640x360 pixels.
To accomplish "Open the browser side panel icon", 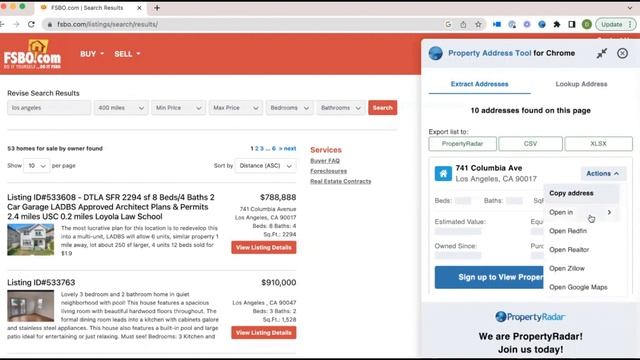I will pos(572,24).
